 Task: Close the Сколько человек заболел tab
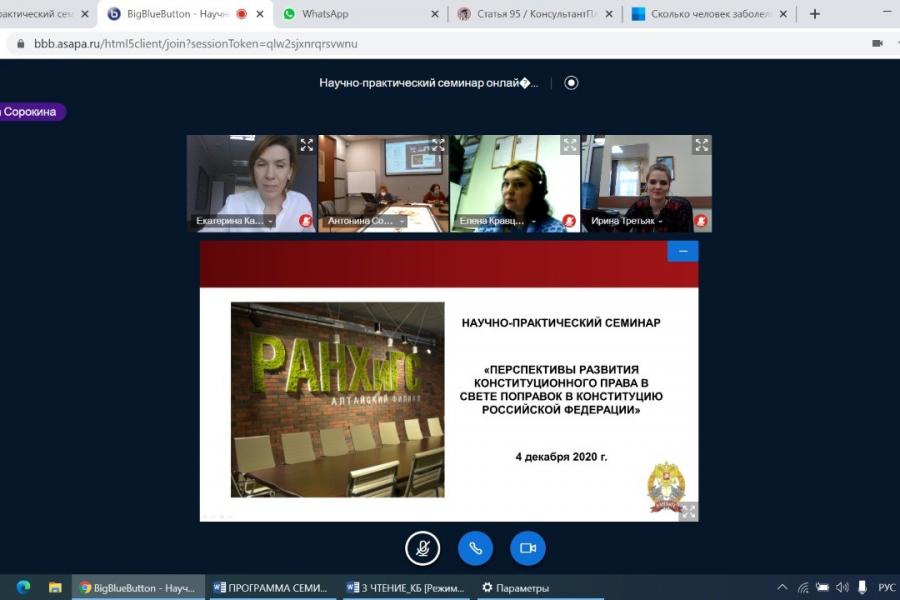[x=783, y=14]
